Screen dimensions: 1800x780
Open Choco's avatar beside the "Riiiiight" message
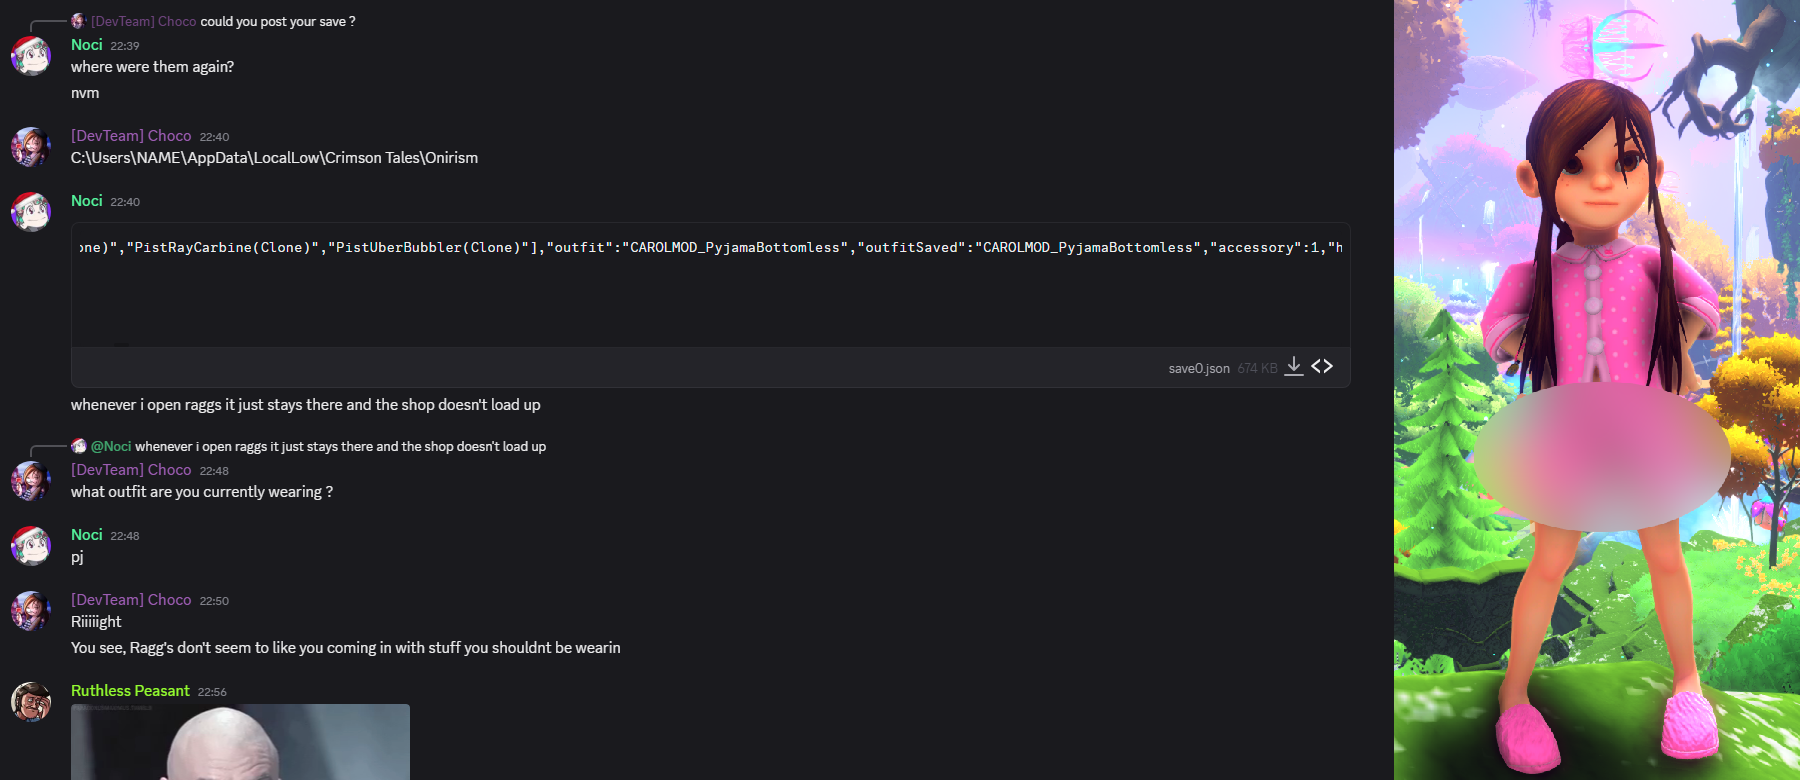click(x=31, y=611)
